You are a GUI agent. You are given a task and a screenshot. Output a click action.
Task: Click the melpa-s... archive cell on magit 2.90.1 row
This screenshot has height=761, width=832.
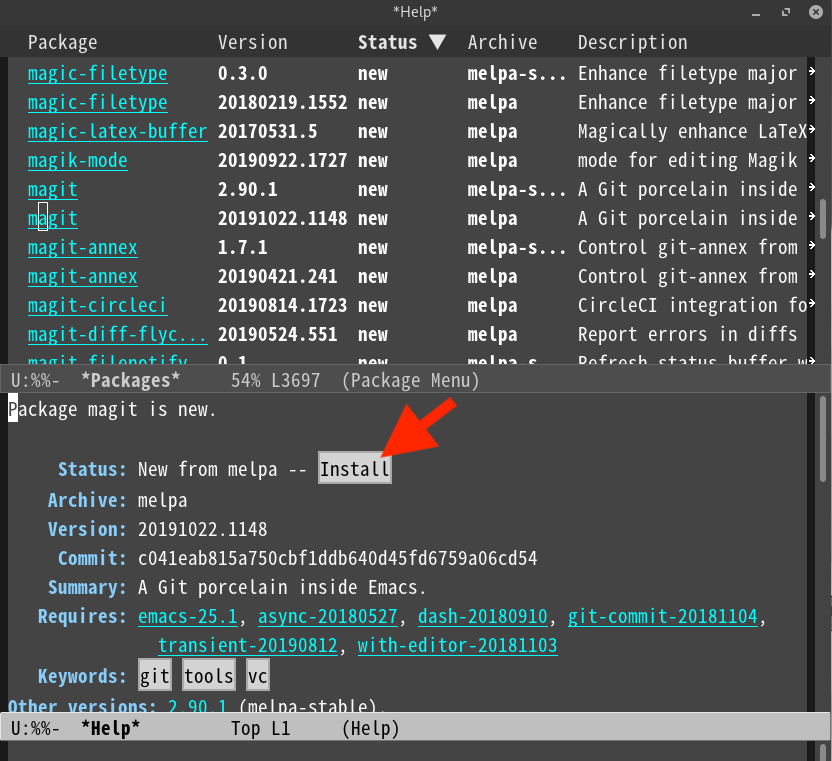[x=517, y=189]
